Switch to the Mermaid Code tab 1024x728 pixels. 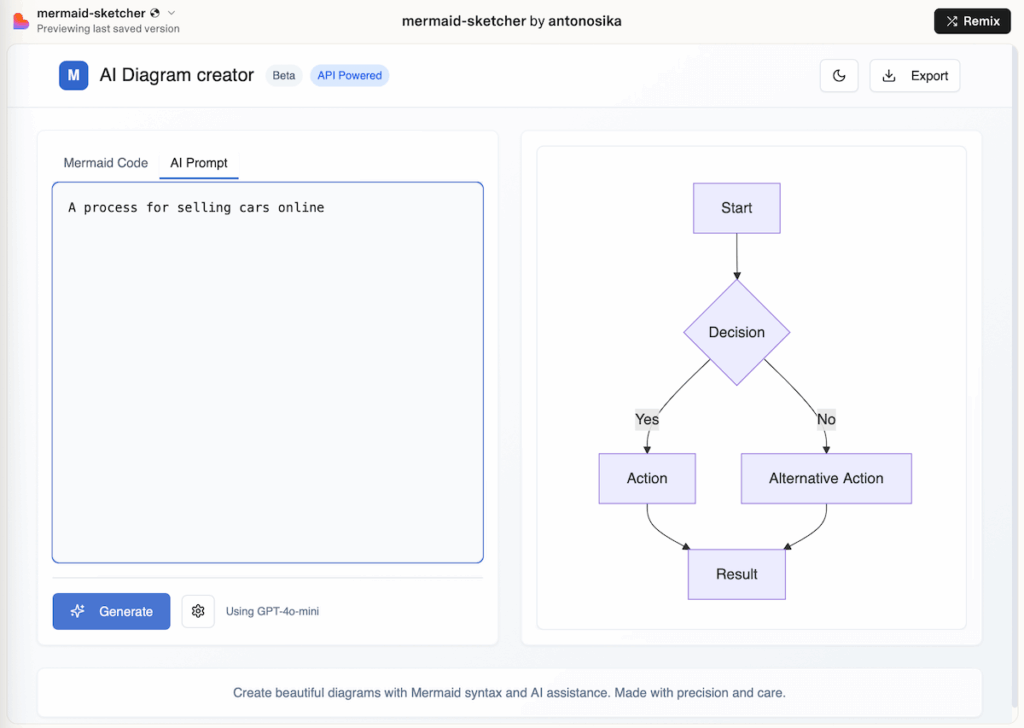(105, 163)
